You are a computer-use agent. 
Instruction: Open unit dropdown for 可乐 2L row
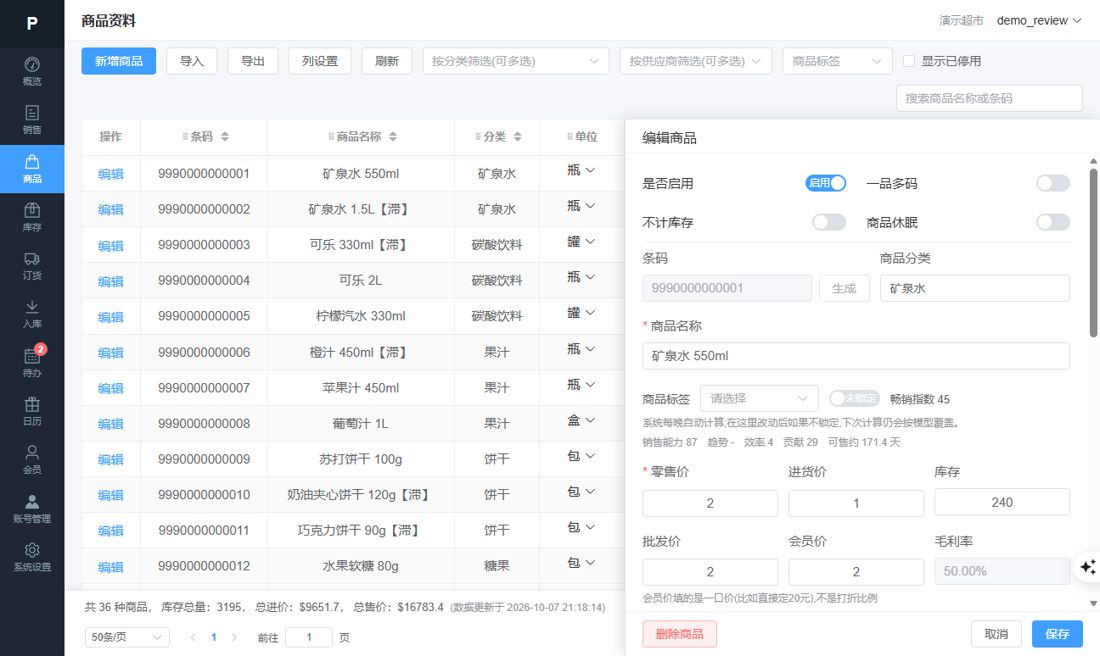point(581,277)
